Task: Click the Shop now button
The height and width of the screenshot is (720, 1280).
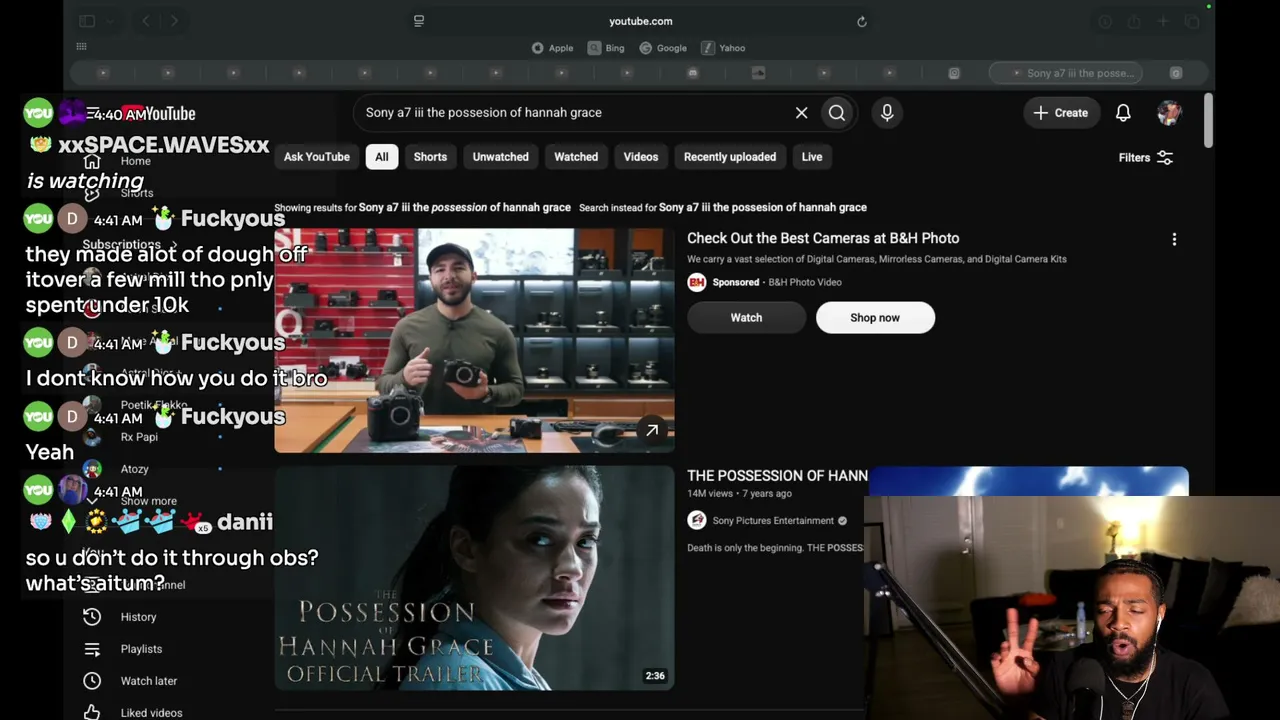Action: (875, 318)
